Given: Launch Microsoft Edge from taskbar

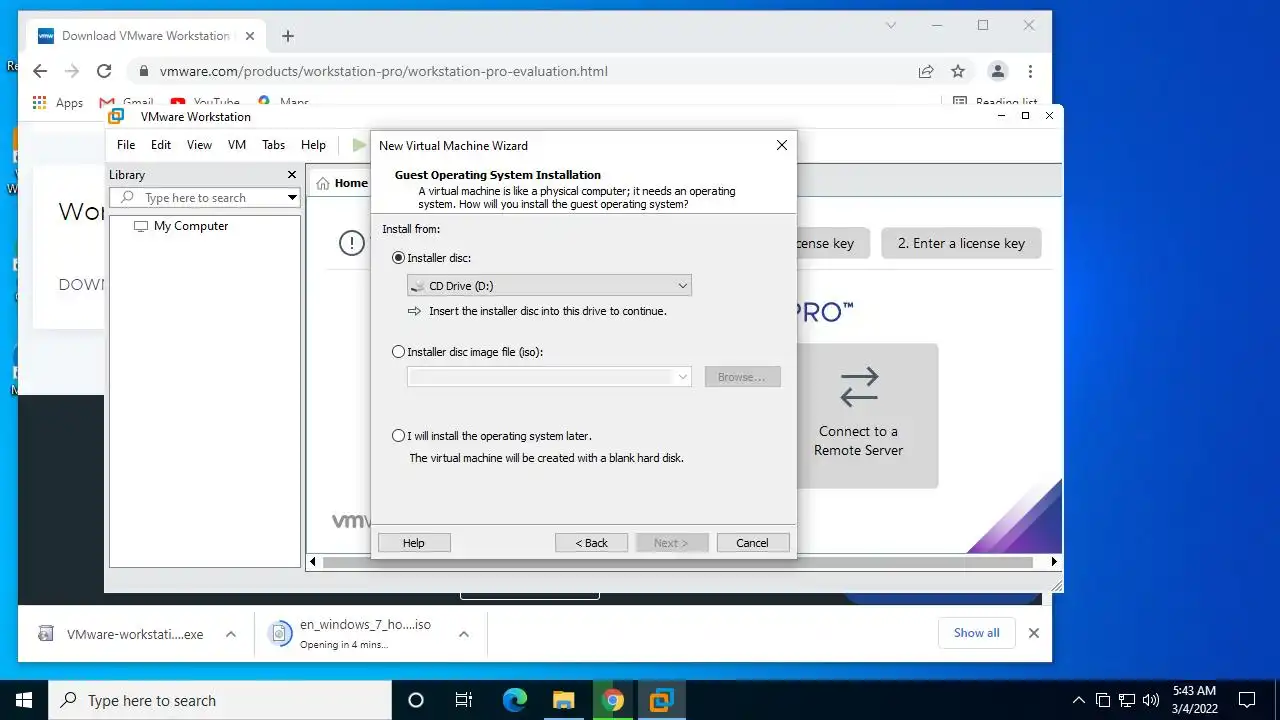Looking at the screenshot, I should coord(514,700).
